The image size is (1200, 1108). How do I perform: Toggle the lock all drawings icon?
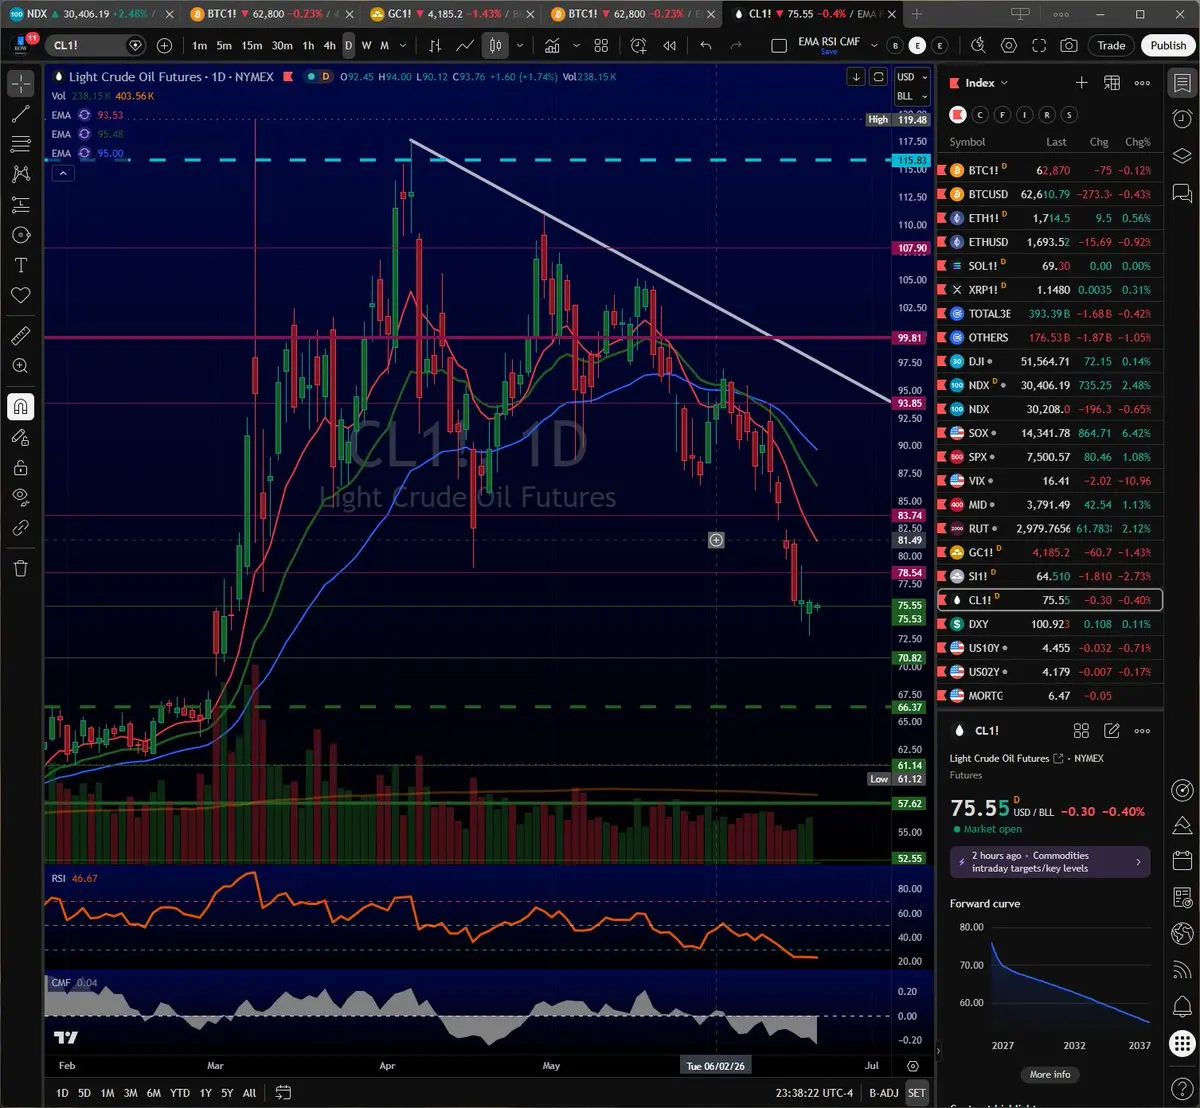(20, 467)
